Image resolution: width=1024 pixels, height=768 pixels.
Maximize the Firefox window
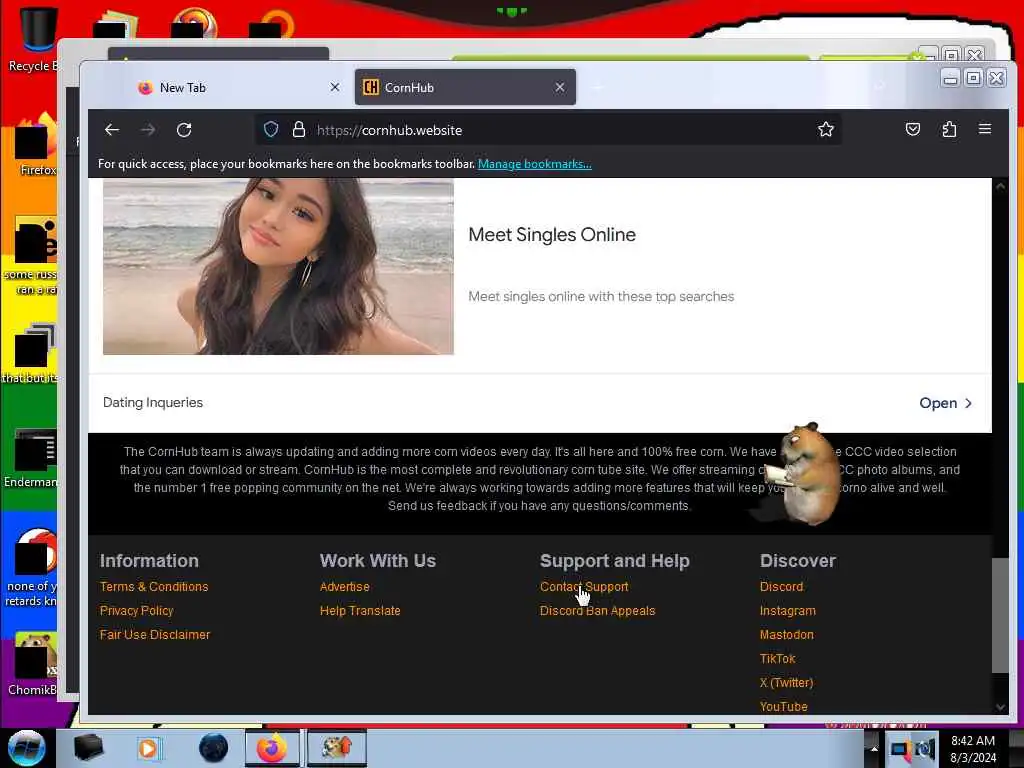(x=973, y=78)
